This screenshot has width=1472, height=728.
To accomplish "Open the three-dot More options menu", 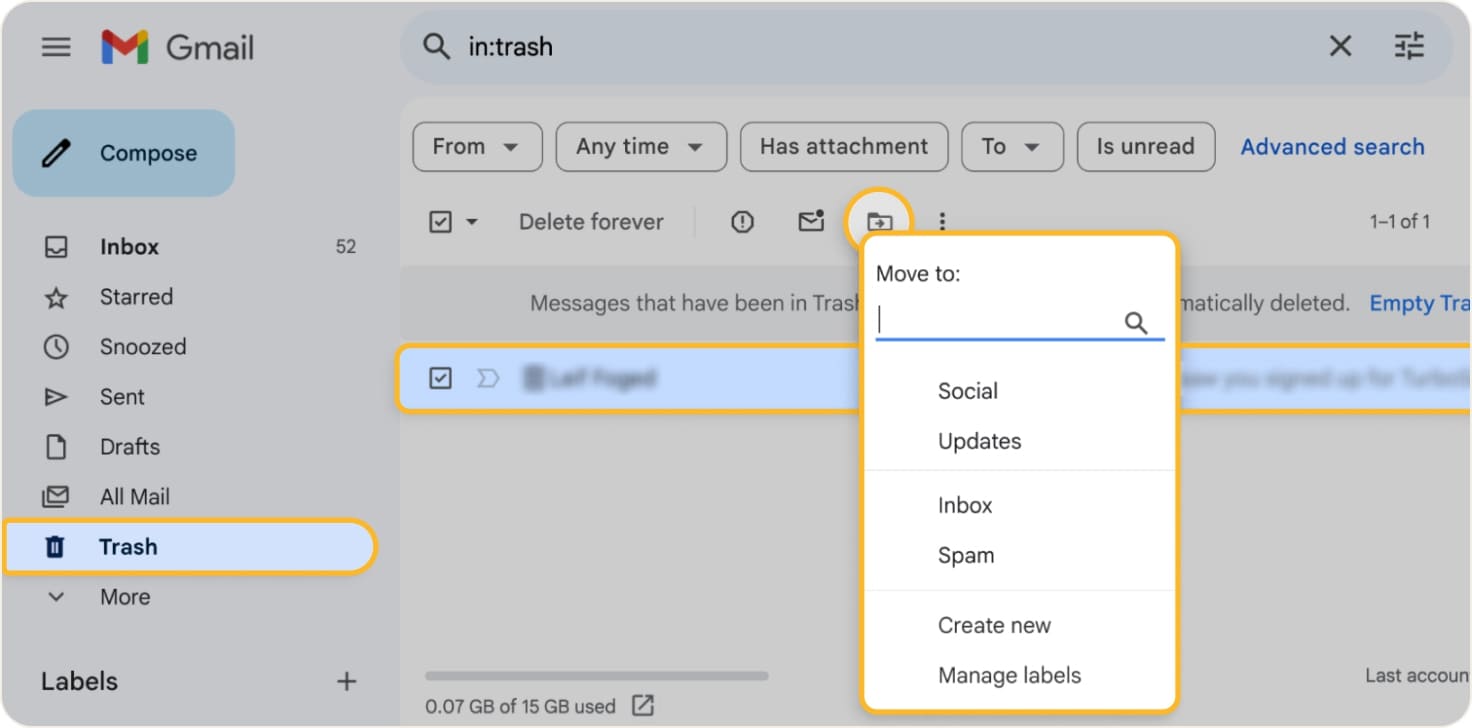I will [942, 222].
